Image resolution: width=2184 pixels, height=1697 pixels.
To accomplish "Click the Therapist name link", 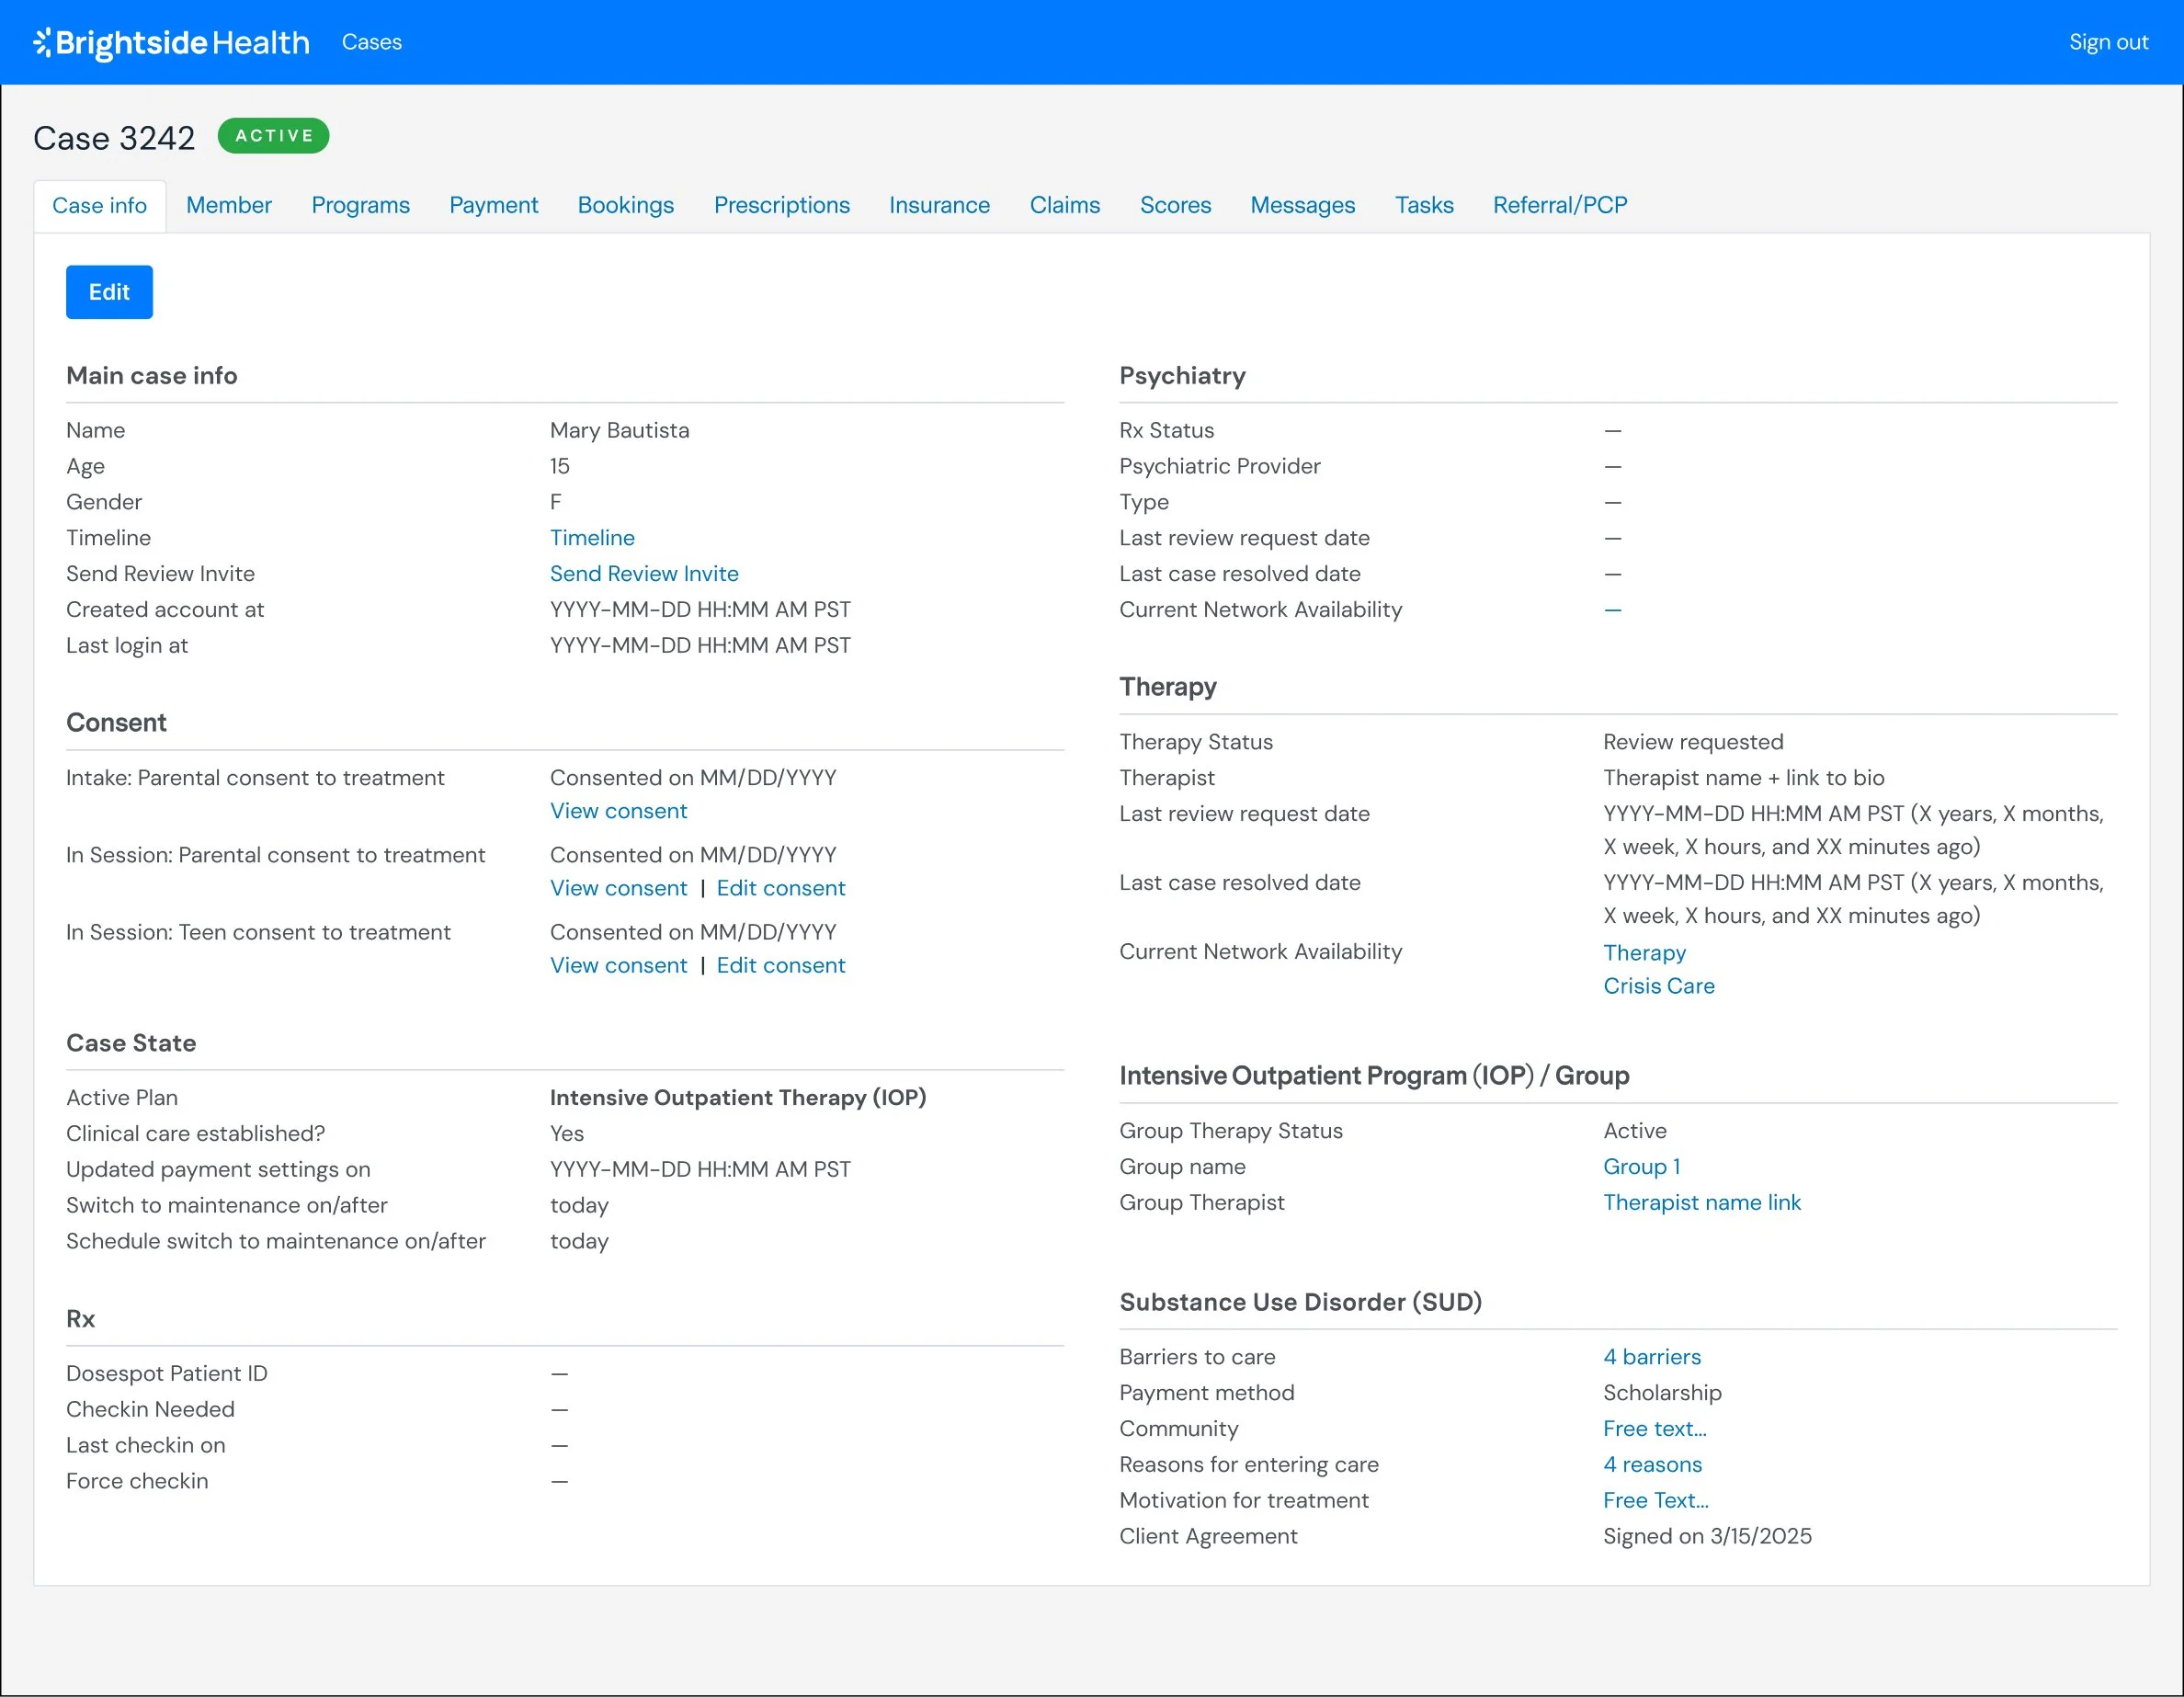I will click(x=1701, y=1203).
